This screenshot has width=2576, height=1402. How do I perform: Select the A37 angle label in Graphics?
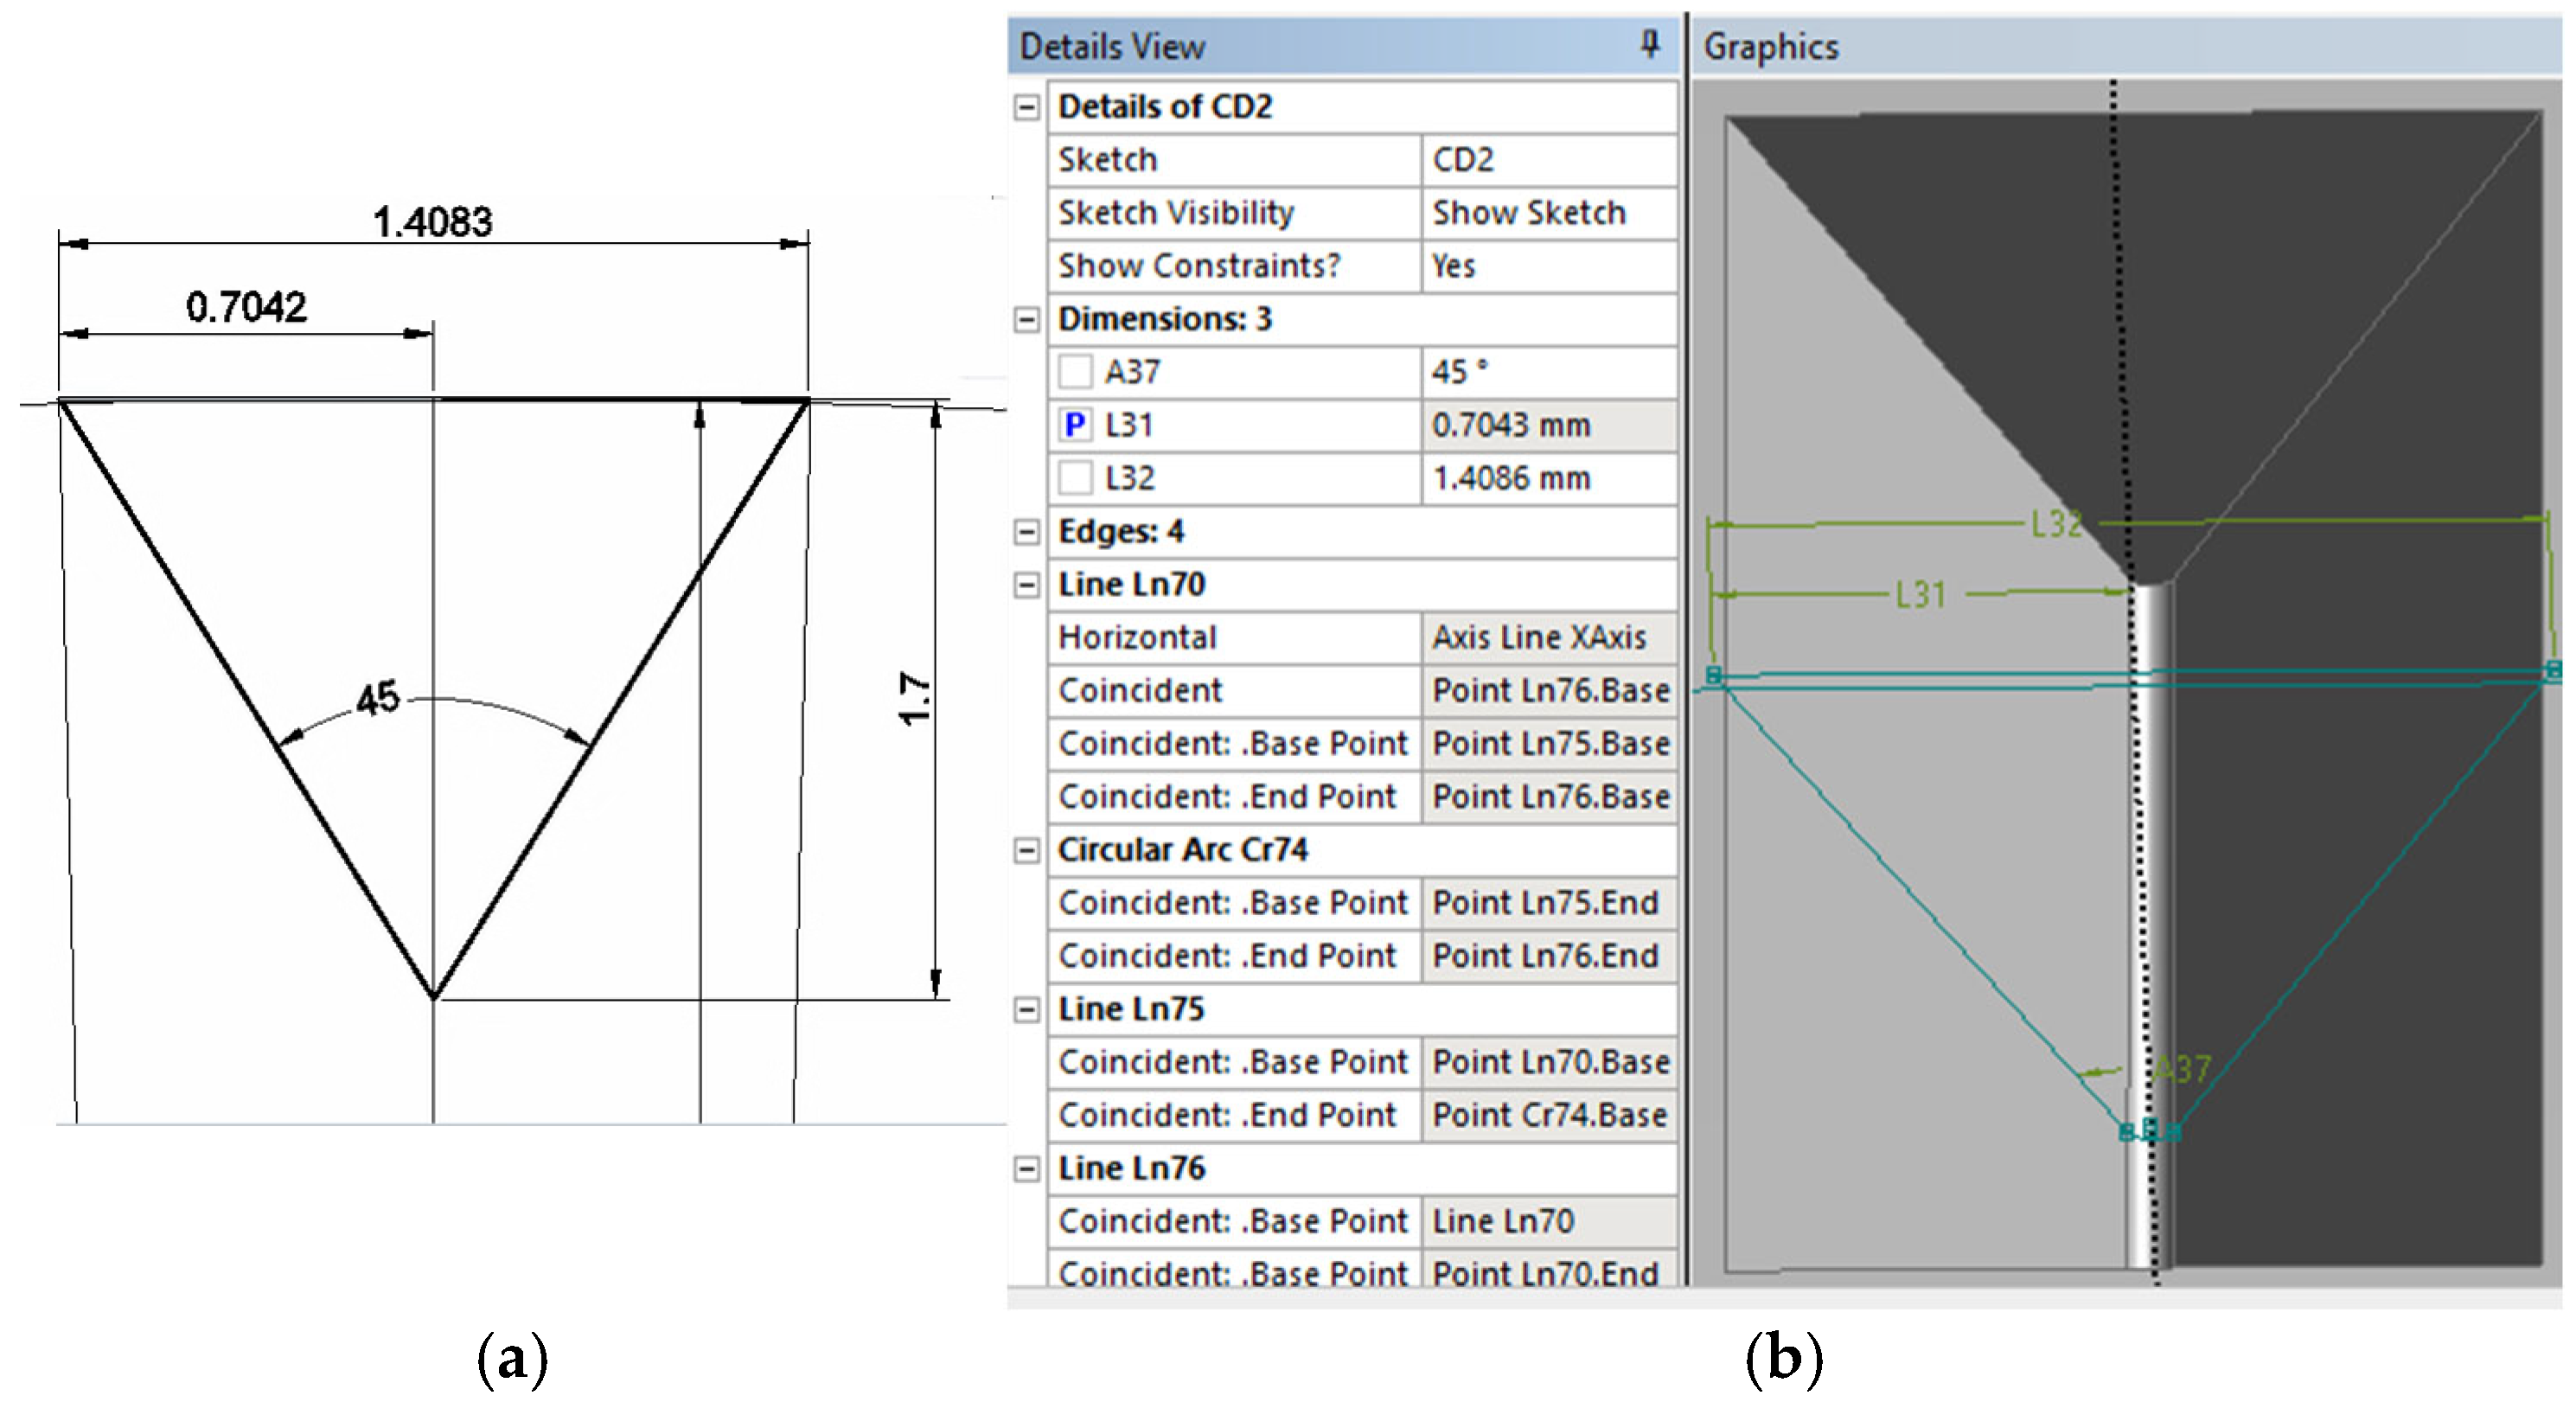click(2183, 1069)
